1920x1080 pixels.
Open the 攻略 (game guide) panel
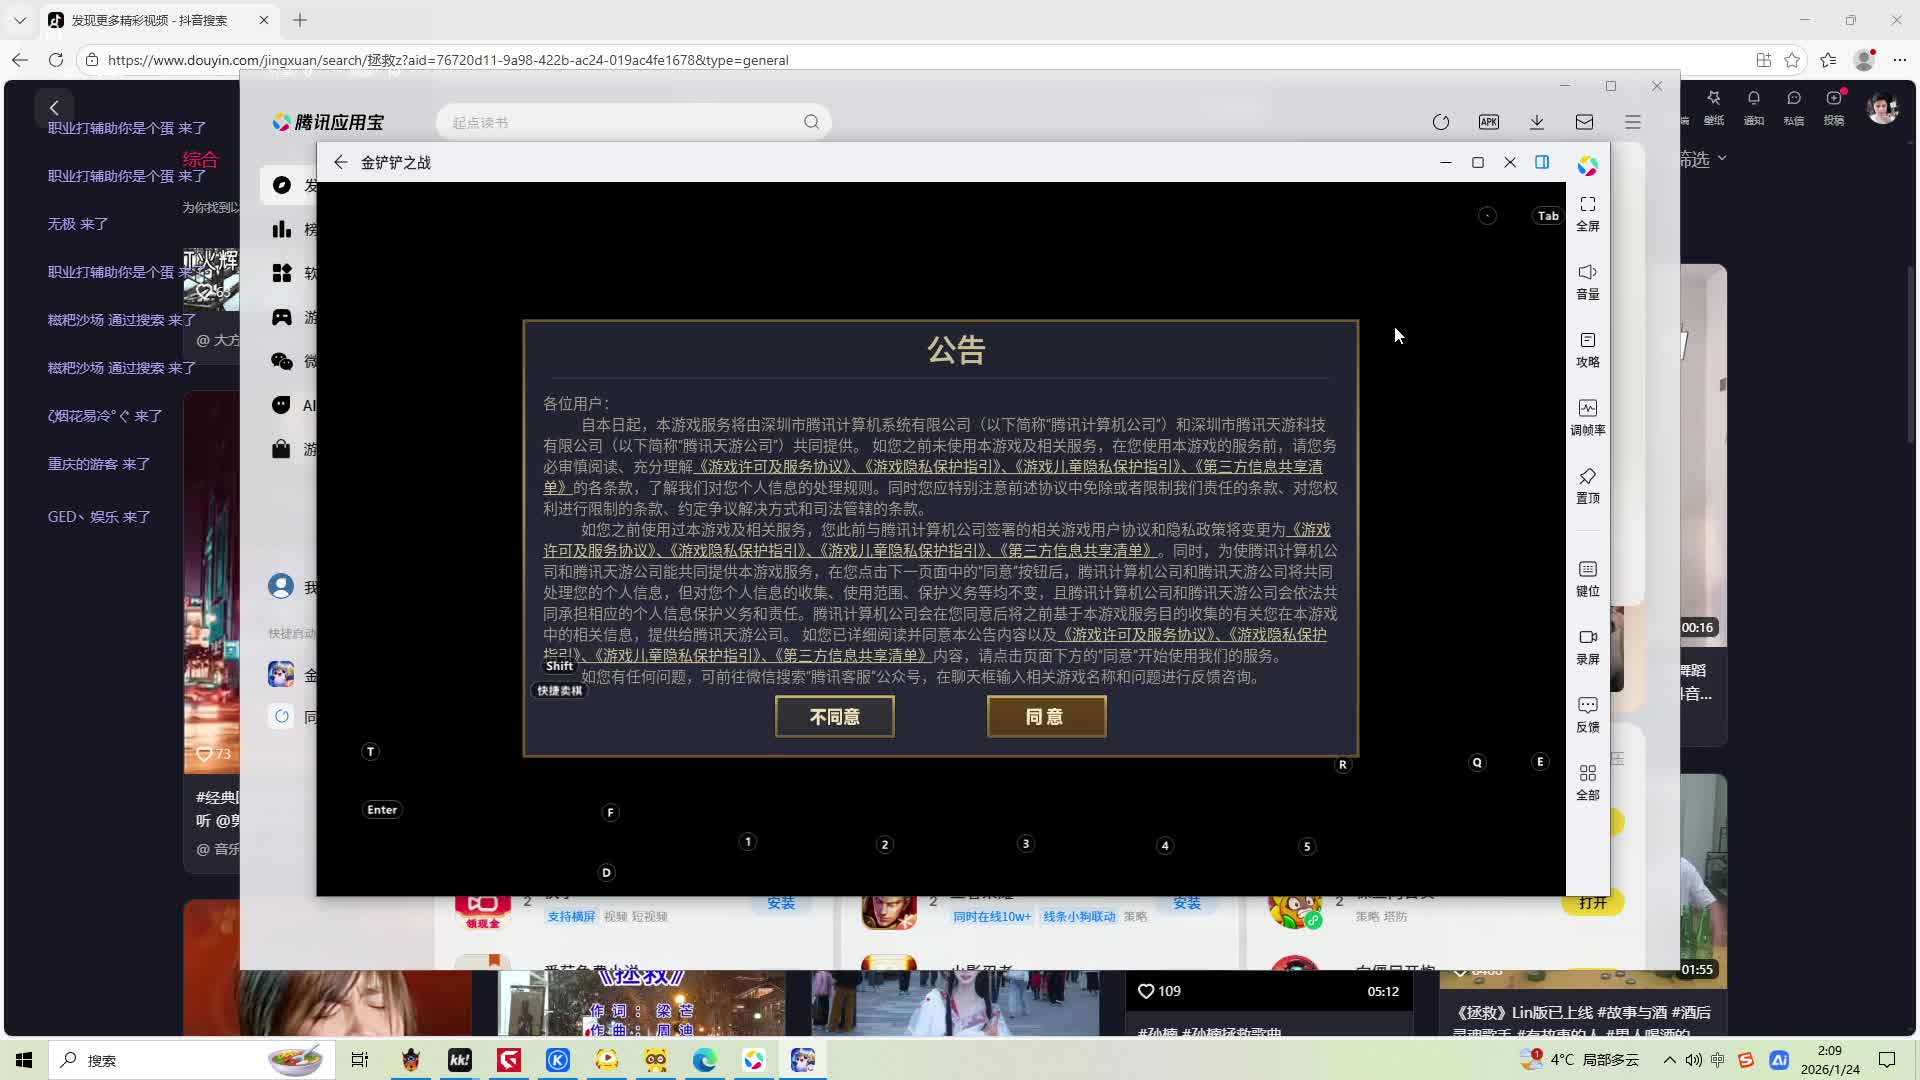tap(1587, 350)
